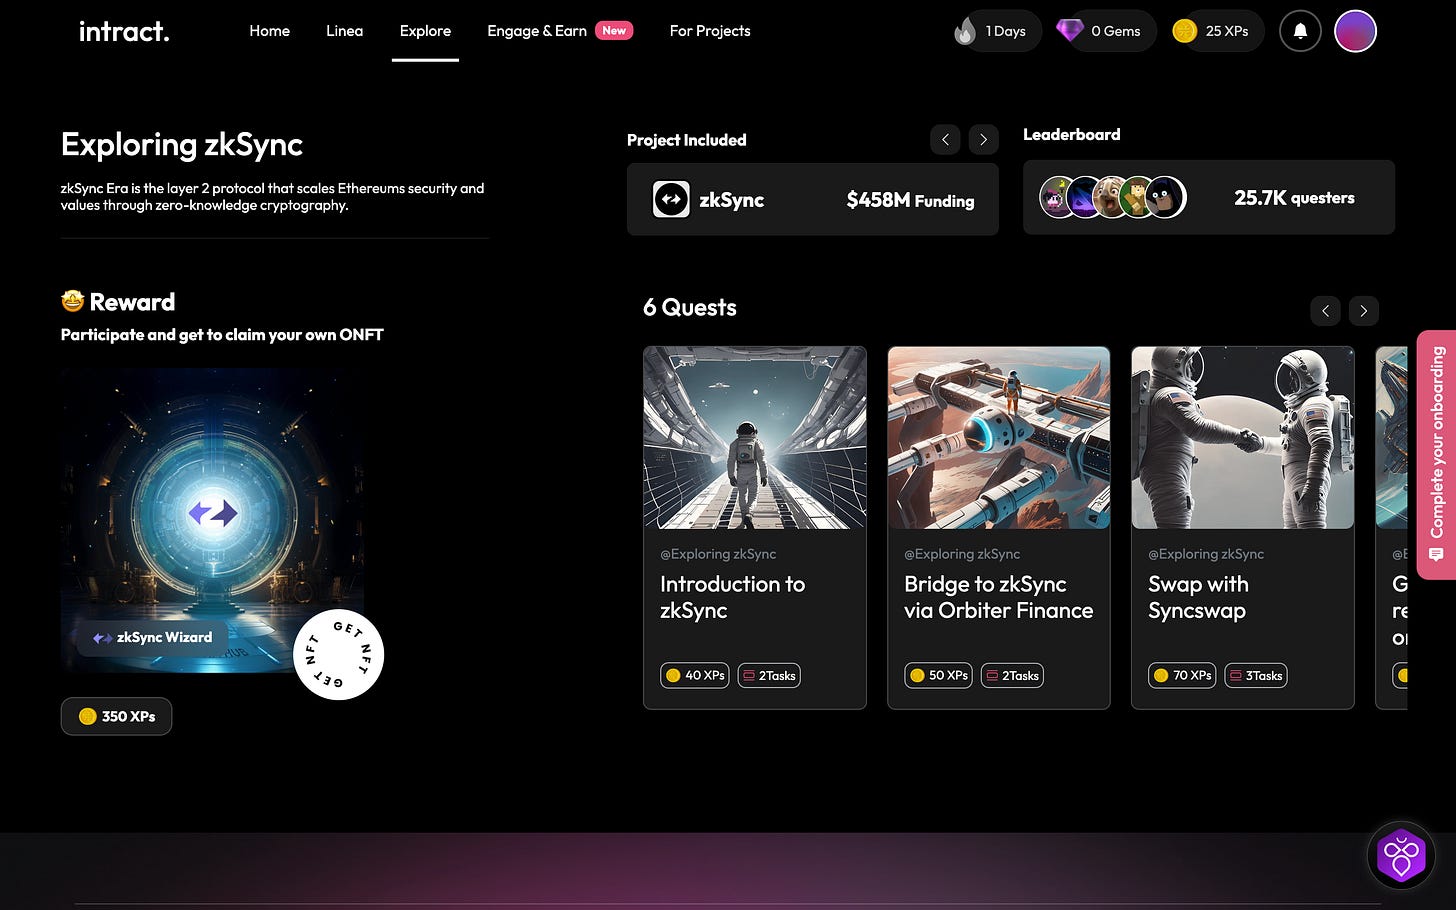Click the purple gem icon
The width and height of the screenshot is (1456, 910).
1070,30
